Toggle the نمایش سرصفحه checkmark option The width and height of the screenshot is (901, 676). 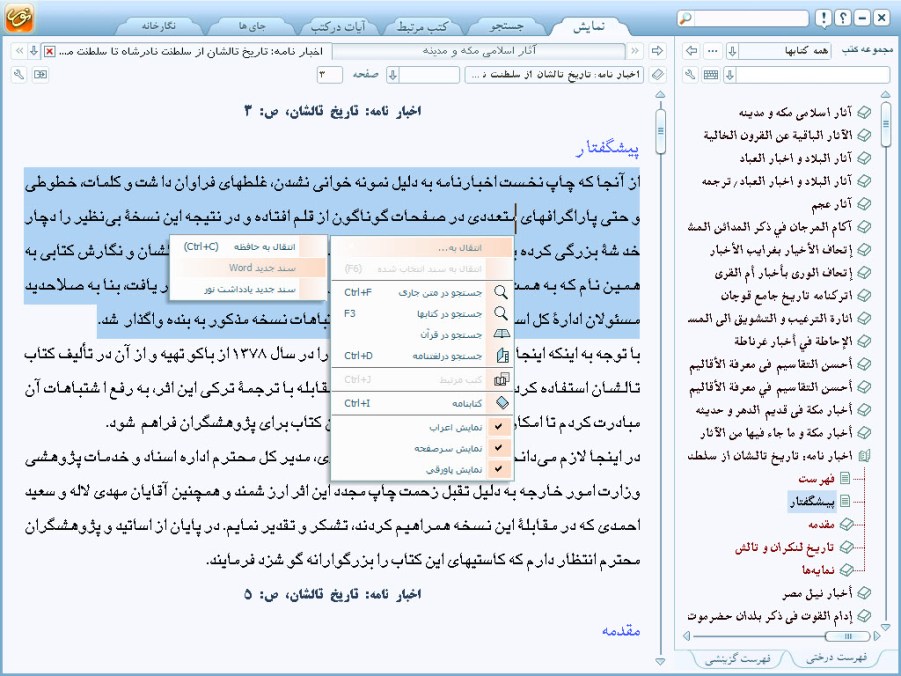pyautogui.click(x=498, y=448)
